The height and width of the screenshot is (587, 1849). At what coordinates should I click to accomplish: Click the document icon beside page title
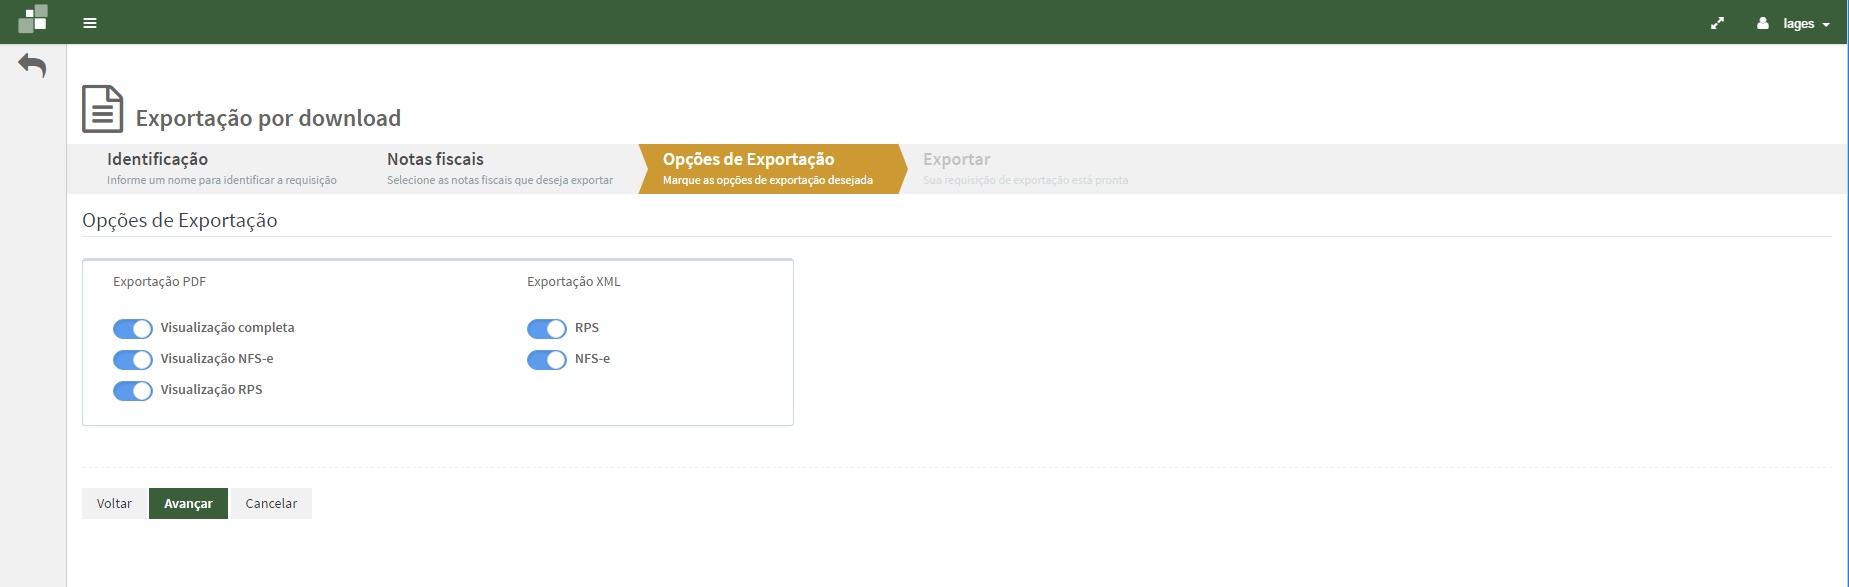(102, 109)
